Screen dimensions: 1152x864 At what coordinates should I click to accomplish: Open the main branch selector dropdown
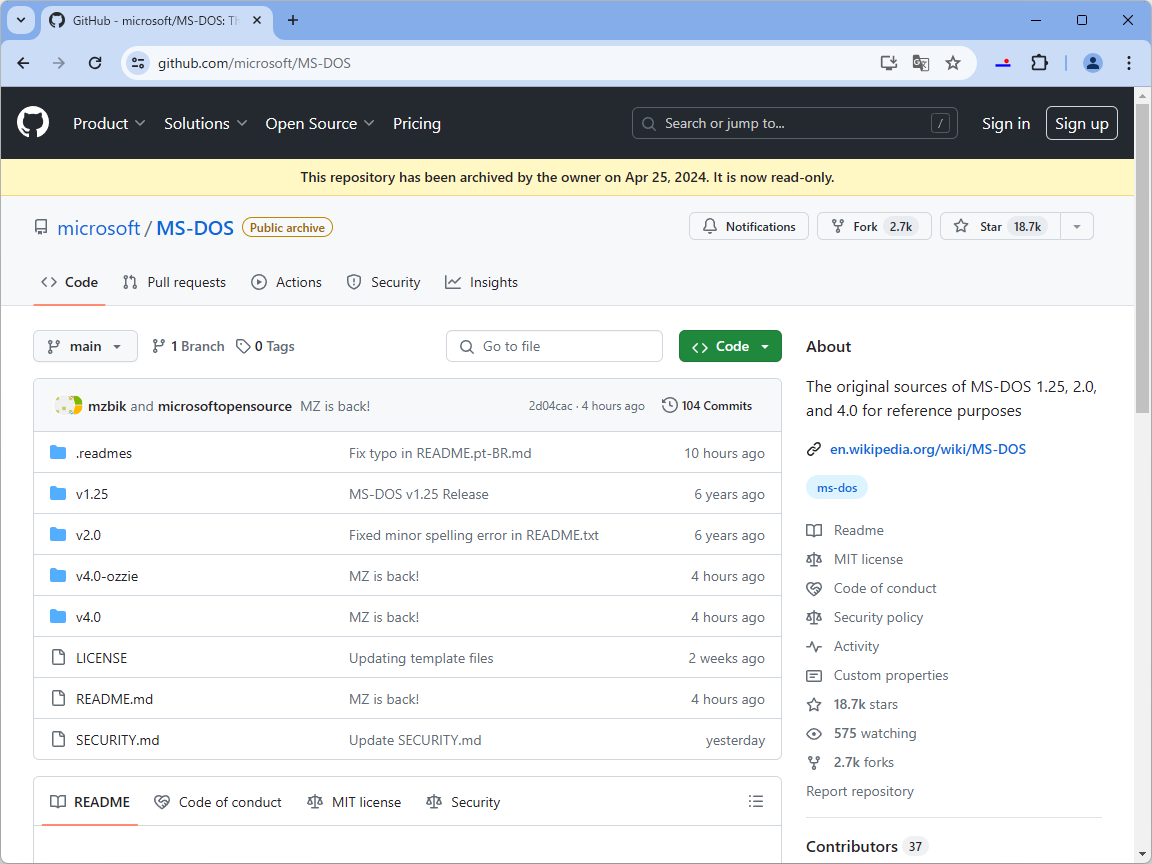coord(85,345)
